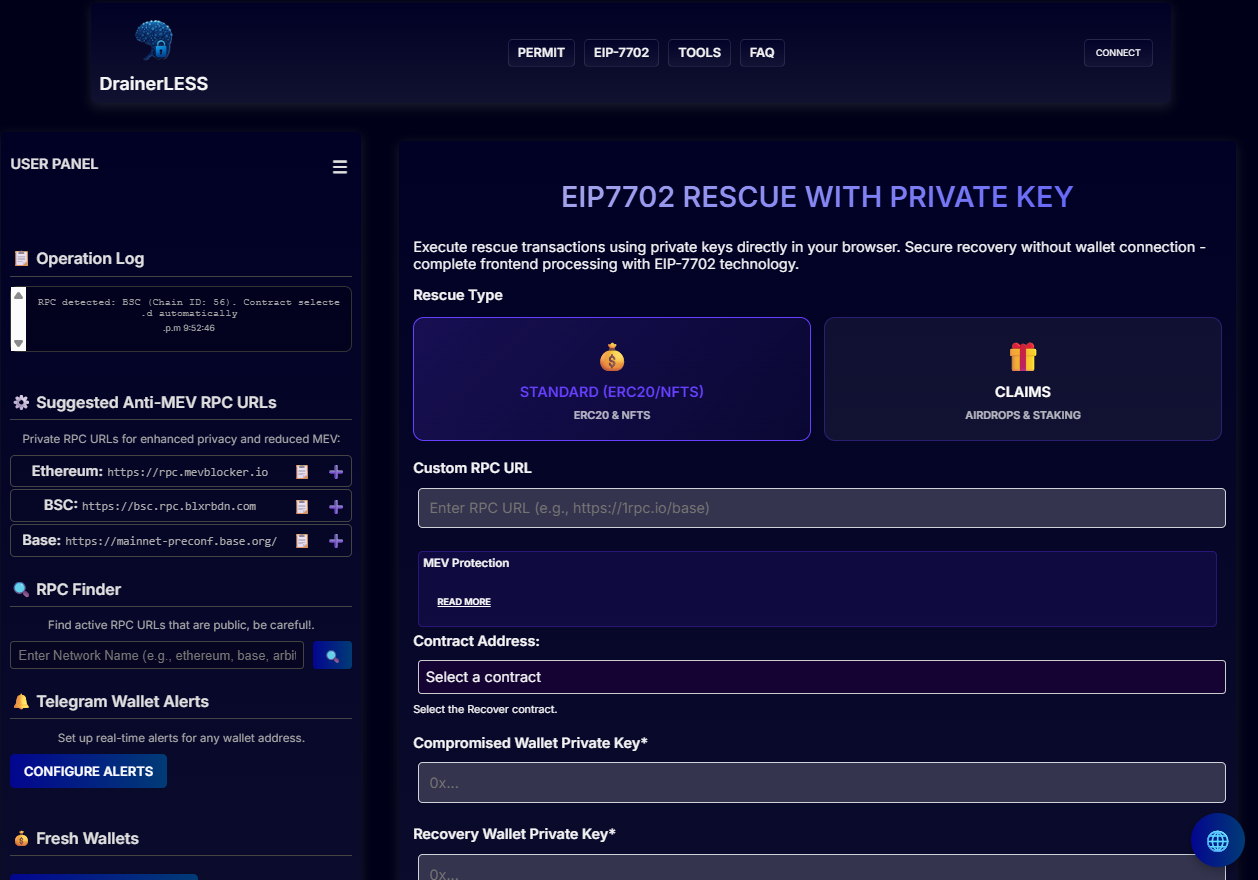This screenshot has width=1258, height=880.
Task: Open the Contract Address 'Select a contract' dropdown
Action: [822, 677]
